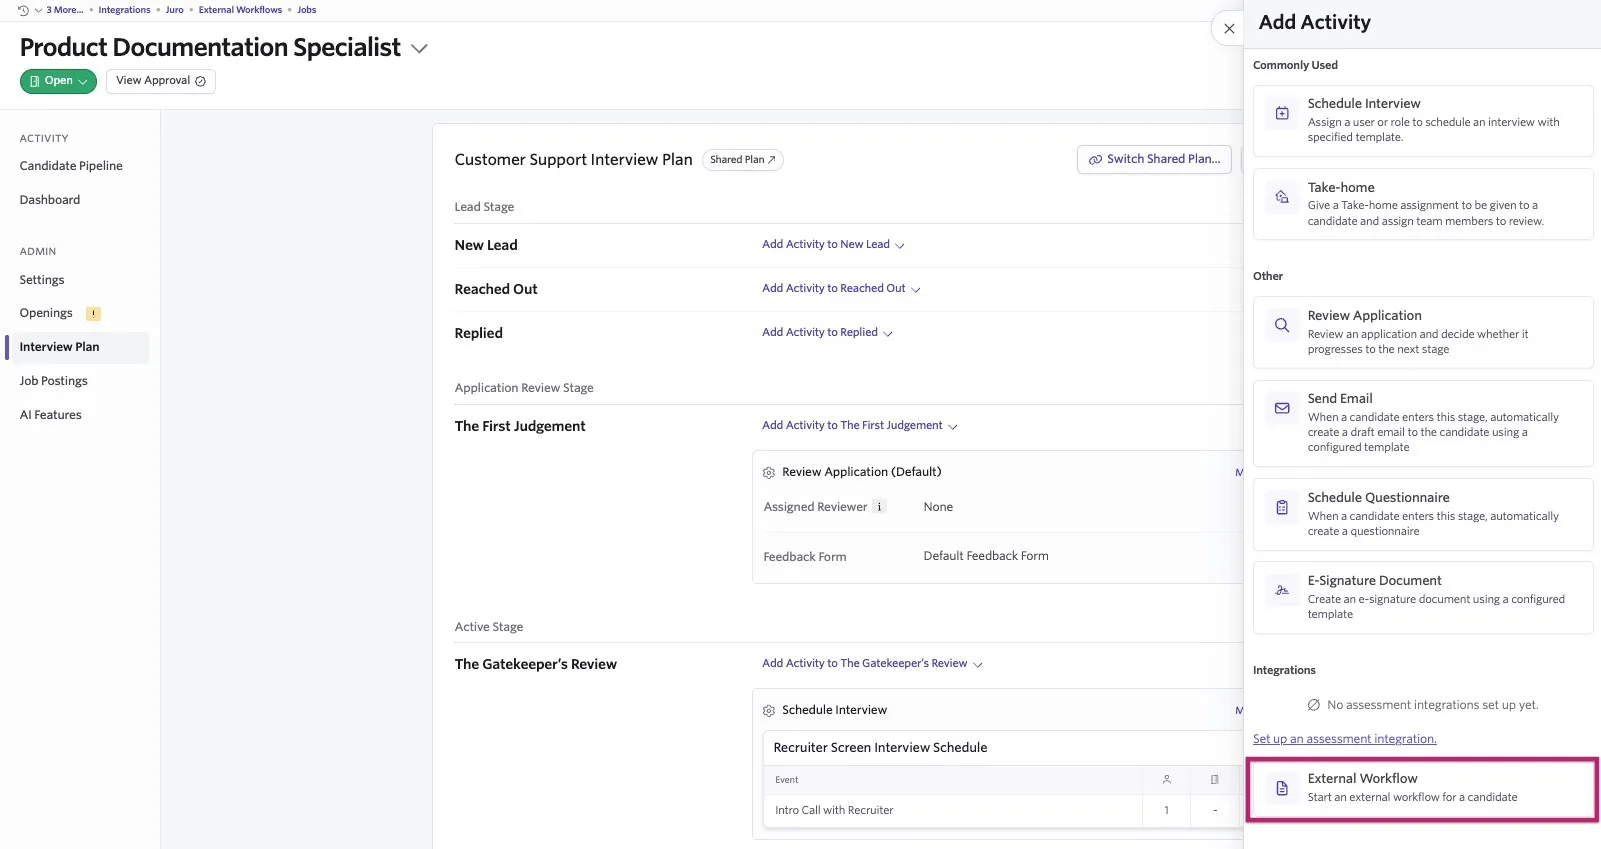Click the Review Application magnifier icon

pyautogui.click(x=1282, y=325)
